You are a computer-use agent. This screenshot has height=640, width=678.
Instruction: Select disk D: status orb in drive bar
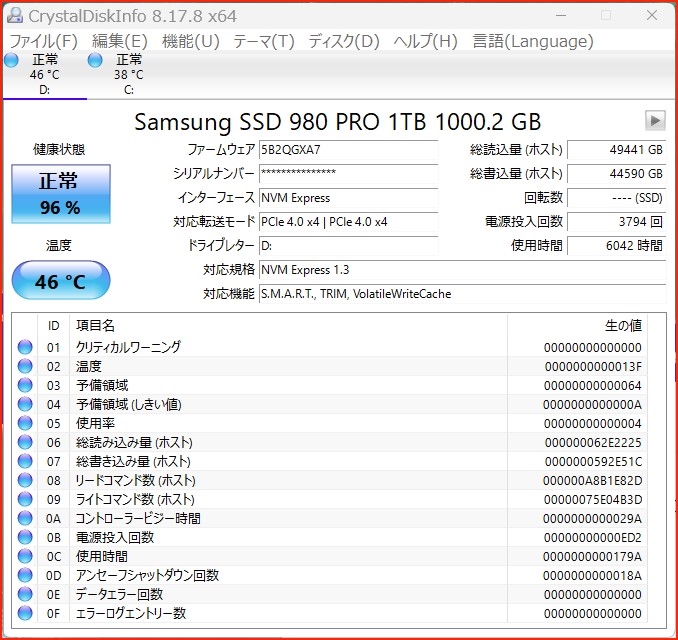(x=12, y=60)
